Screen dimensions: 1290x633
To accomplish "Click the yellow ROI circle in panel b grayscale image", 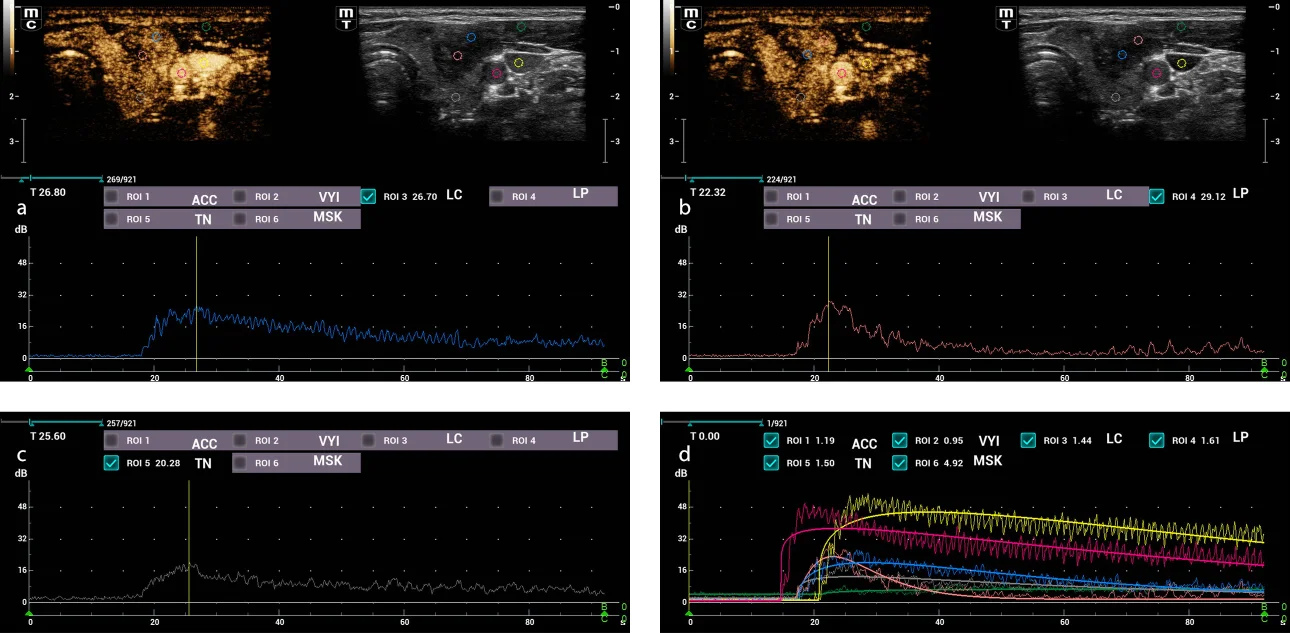I will point(1181,64).
